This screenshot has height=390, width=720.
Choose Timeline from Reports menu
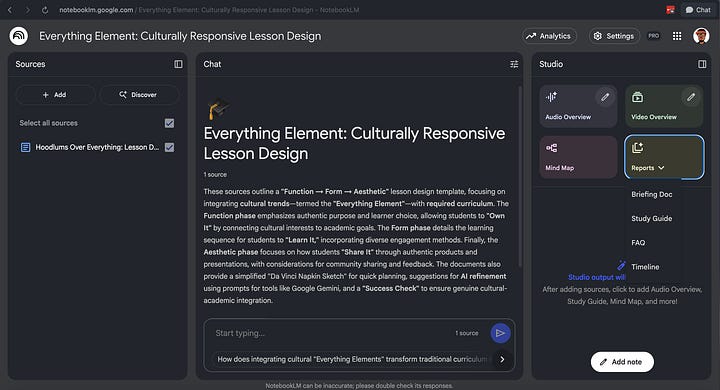pos(645,267)
